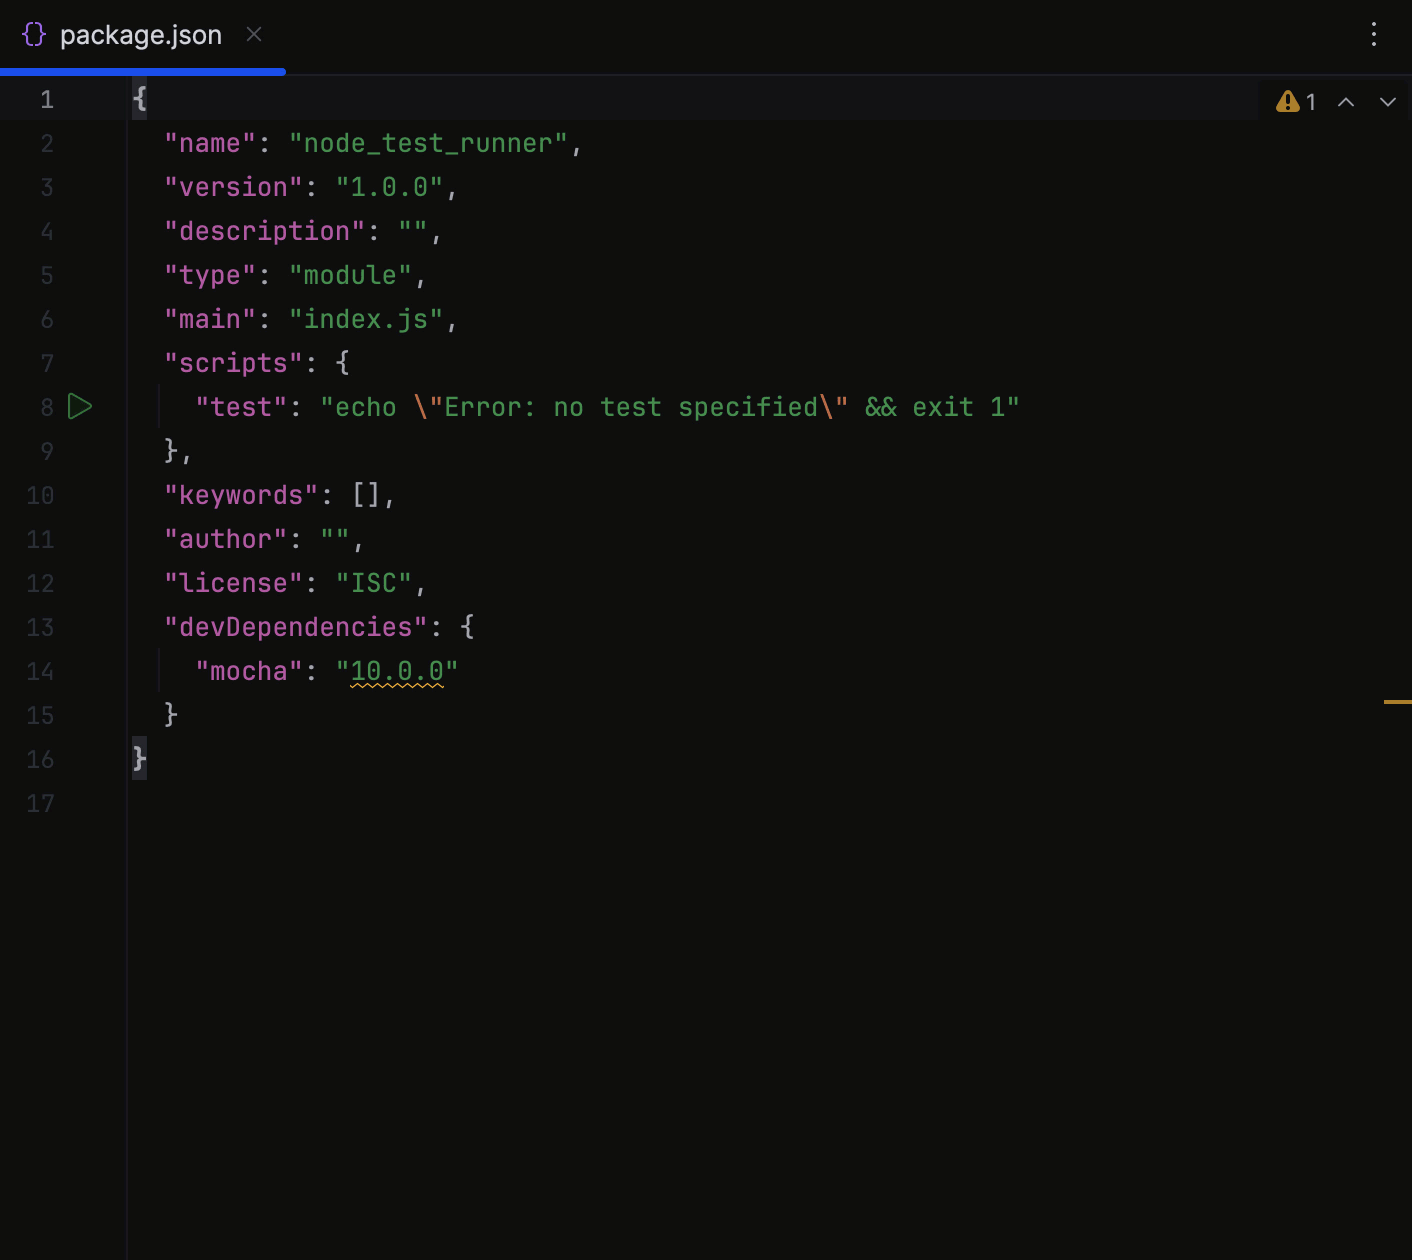Click the node_test_runner name value
The height and width of the screenshot is (1260, 1412).
428,143
